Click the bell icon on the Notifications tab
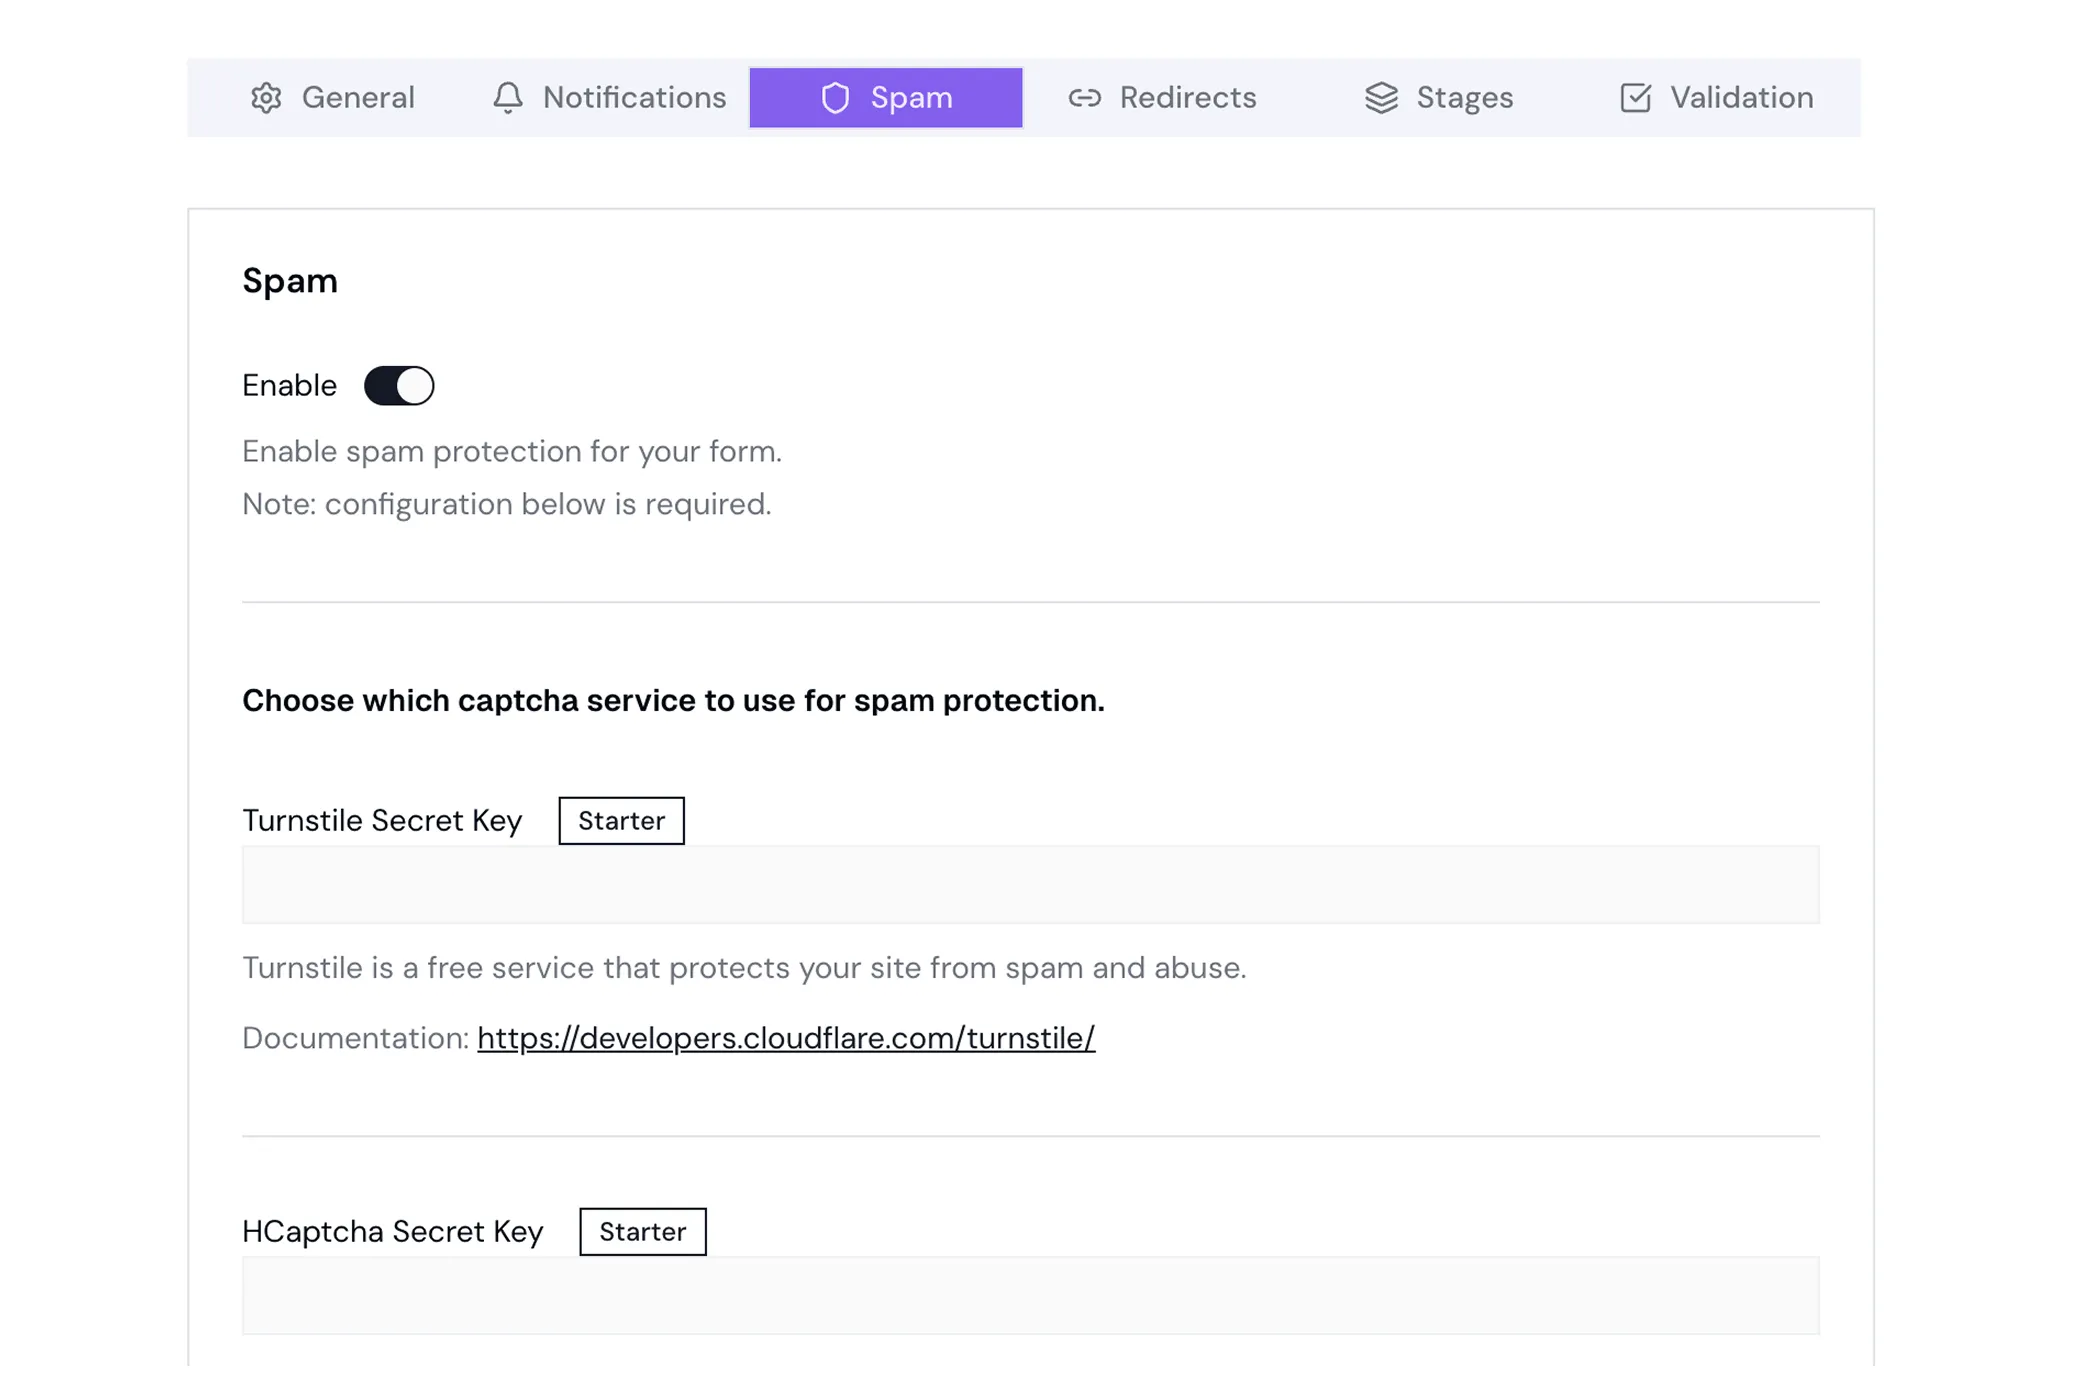 (x=508, y=97)
